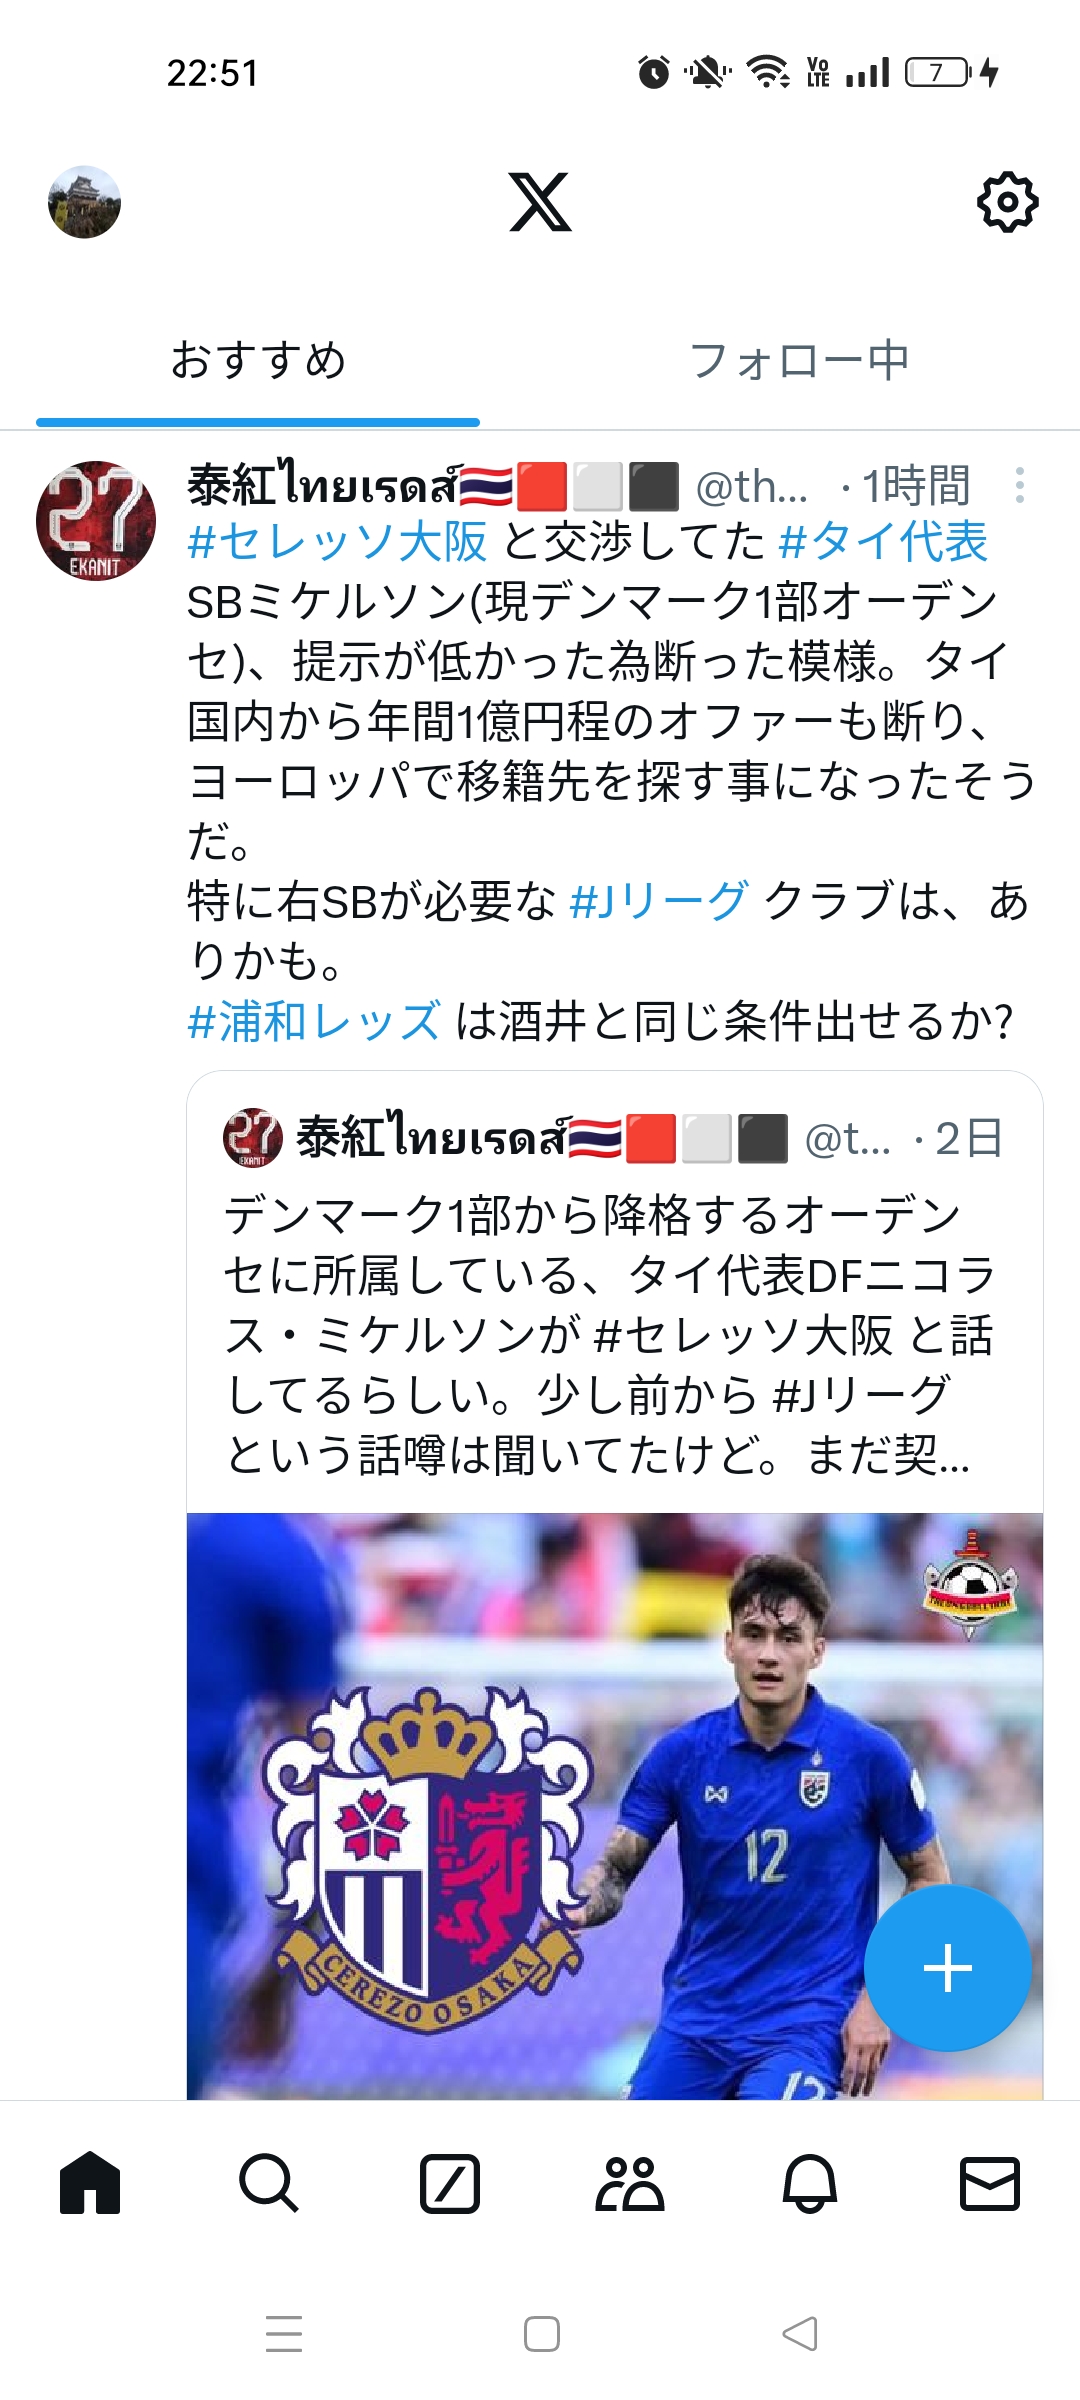The image size is (1080, 2400).
Task: Open the Communities people icon
Action: (630, 2183)
